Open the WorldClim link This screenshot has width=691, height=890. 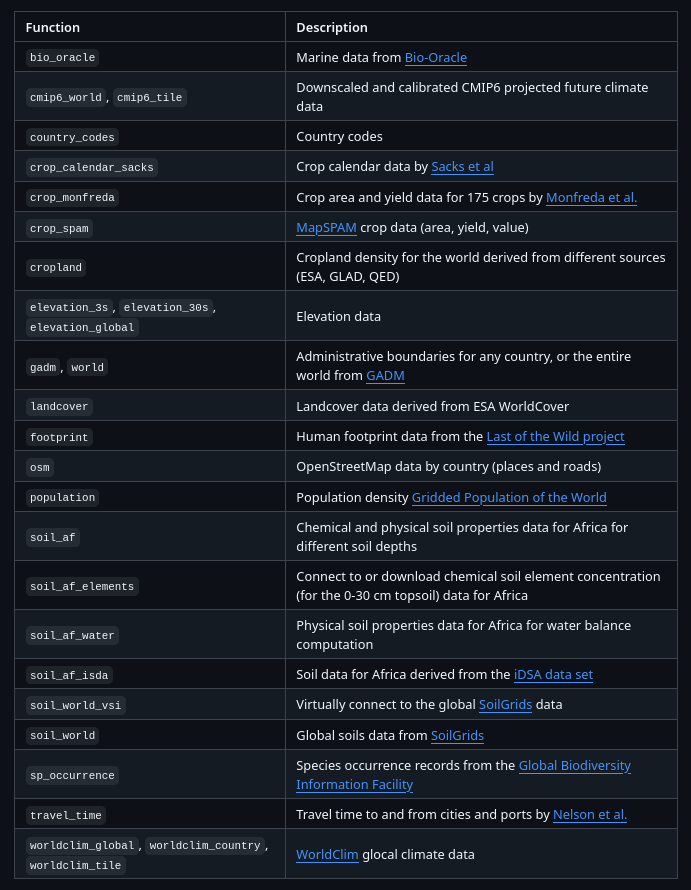coord(327,855)
